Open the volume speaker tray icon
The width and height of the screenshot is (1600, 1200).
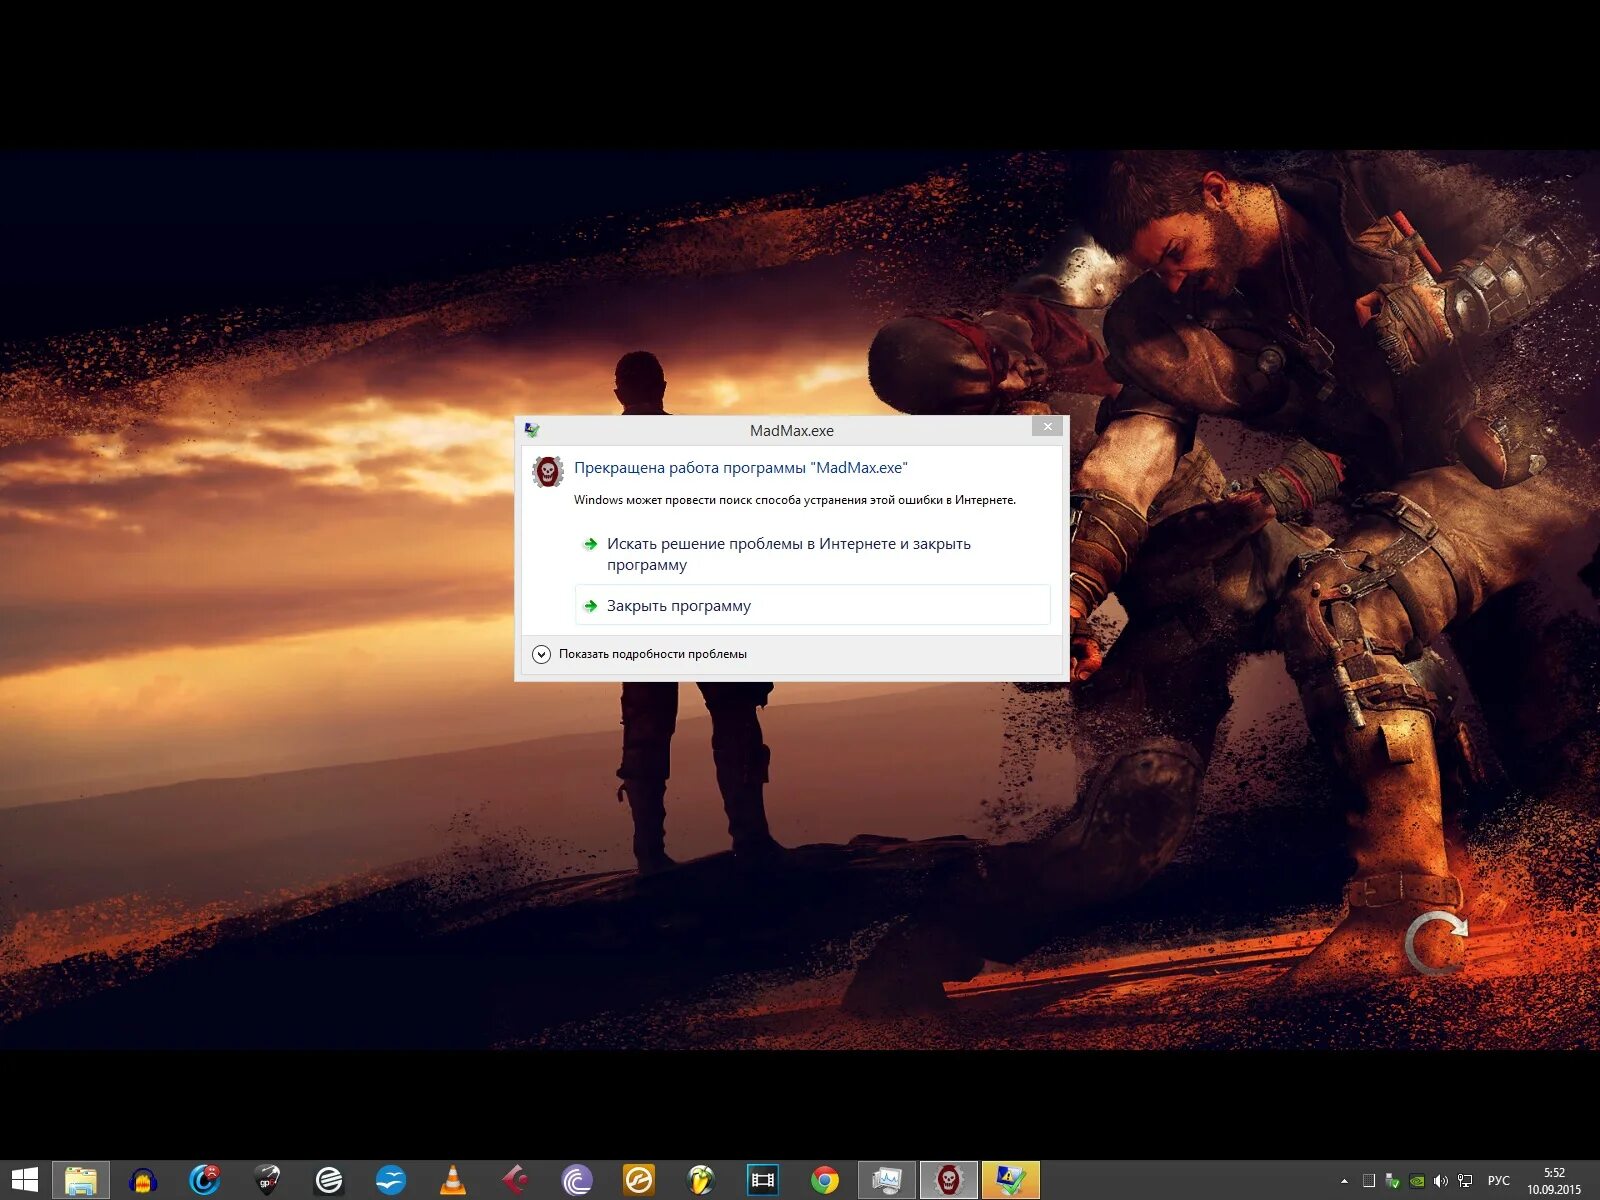(x=1441, y=1181)
